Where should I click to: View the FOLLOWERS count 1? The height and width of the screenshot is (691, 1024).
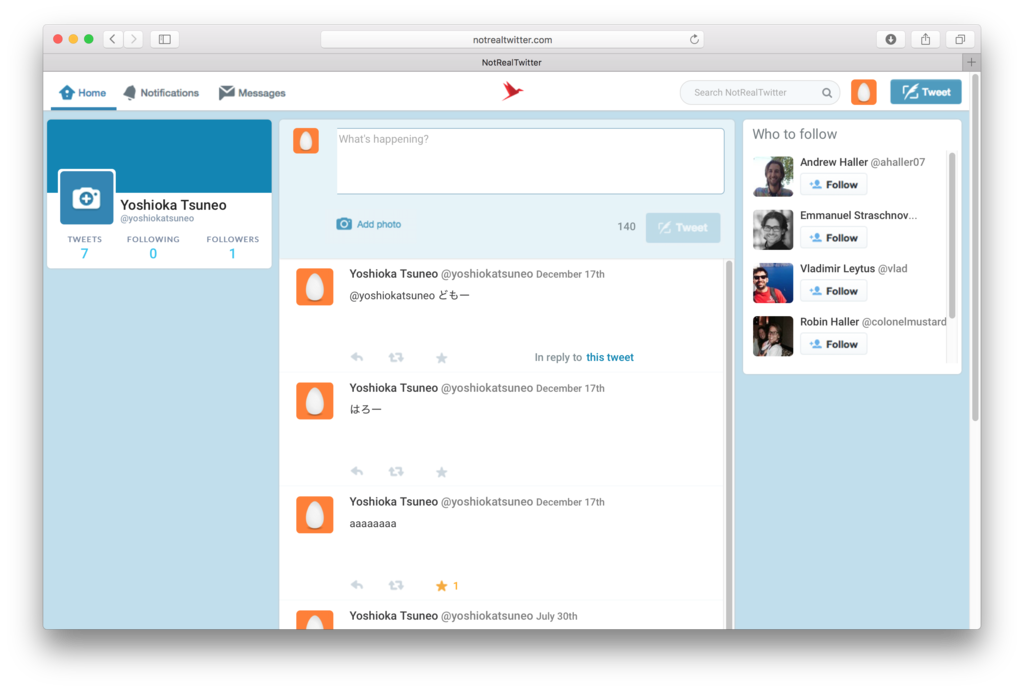(232, 253)
